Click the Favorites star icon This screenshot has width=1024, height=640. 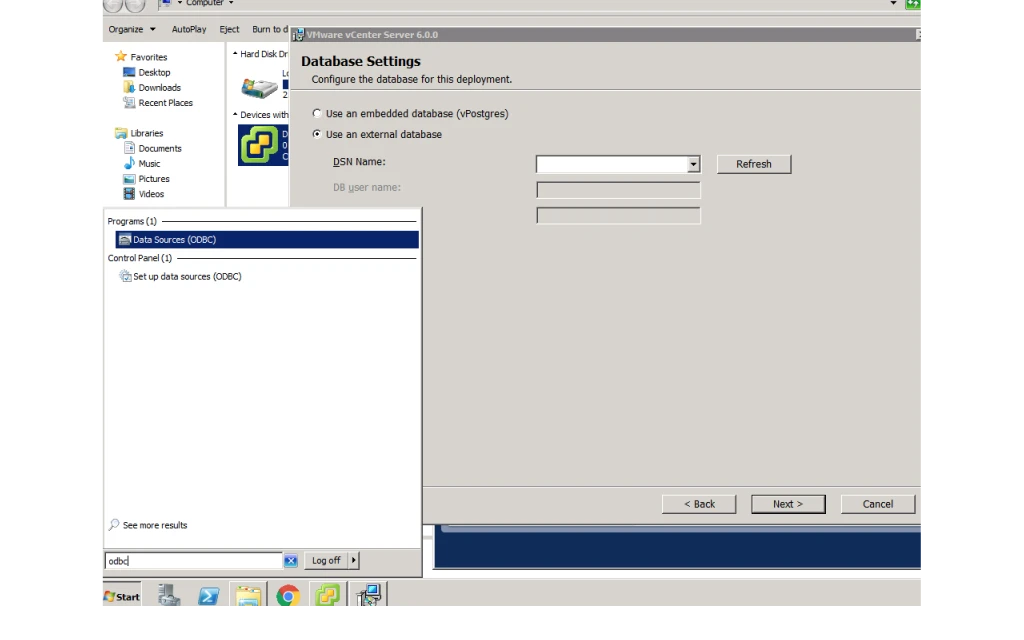[121, 56]
